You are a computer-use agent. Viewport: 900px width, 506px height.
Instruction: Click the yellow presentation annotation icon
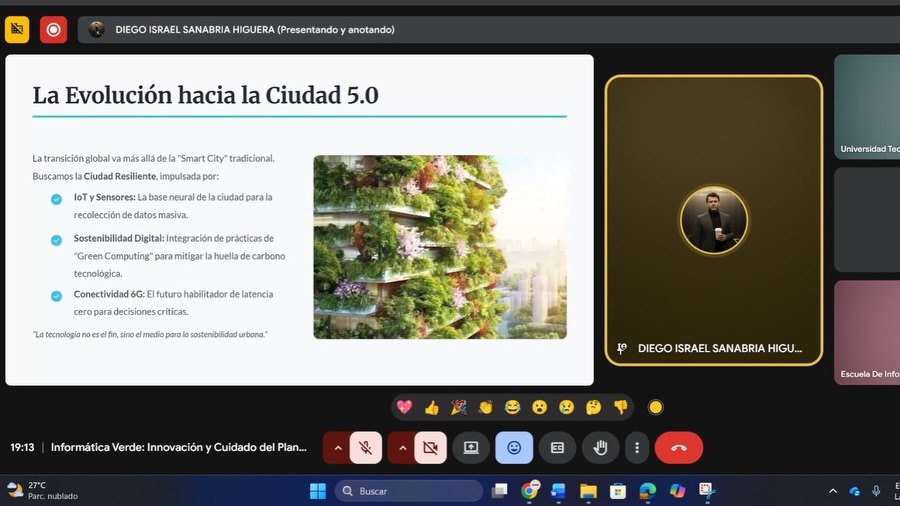coord(17,29)
